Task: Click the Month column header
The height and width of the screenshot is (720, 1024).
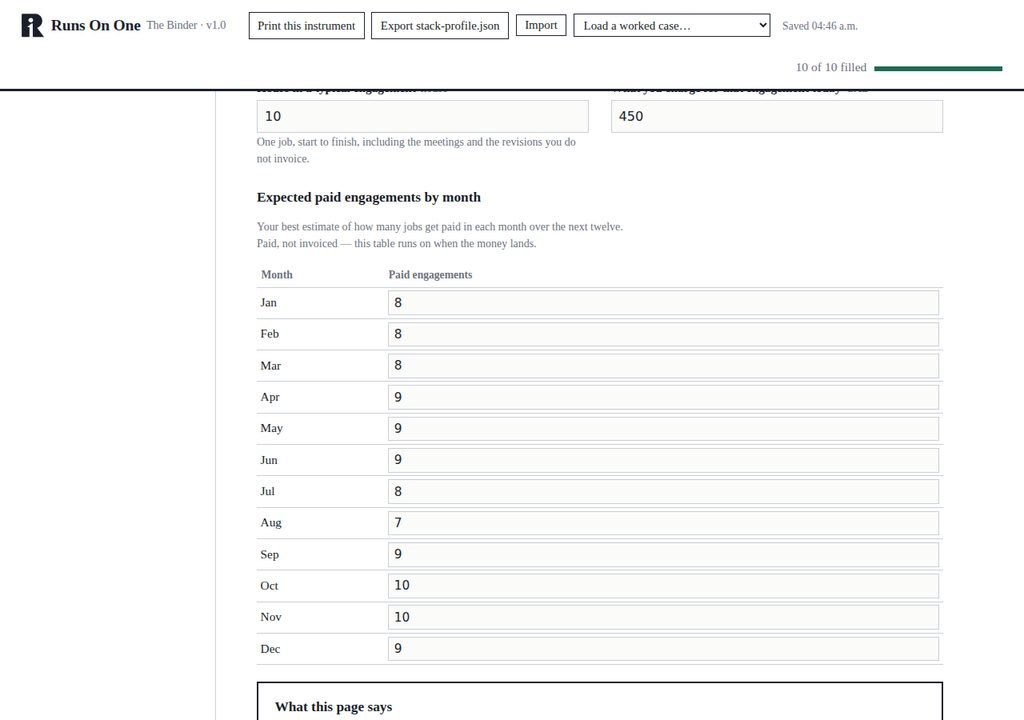Action: coord(277,274)
